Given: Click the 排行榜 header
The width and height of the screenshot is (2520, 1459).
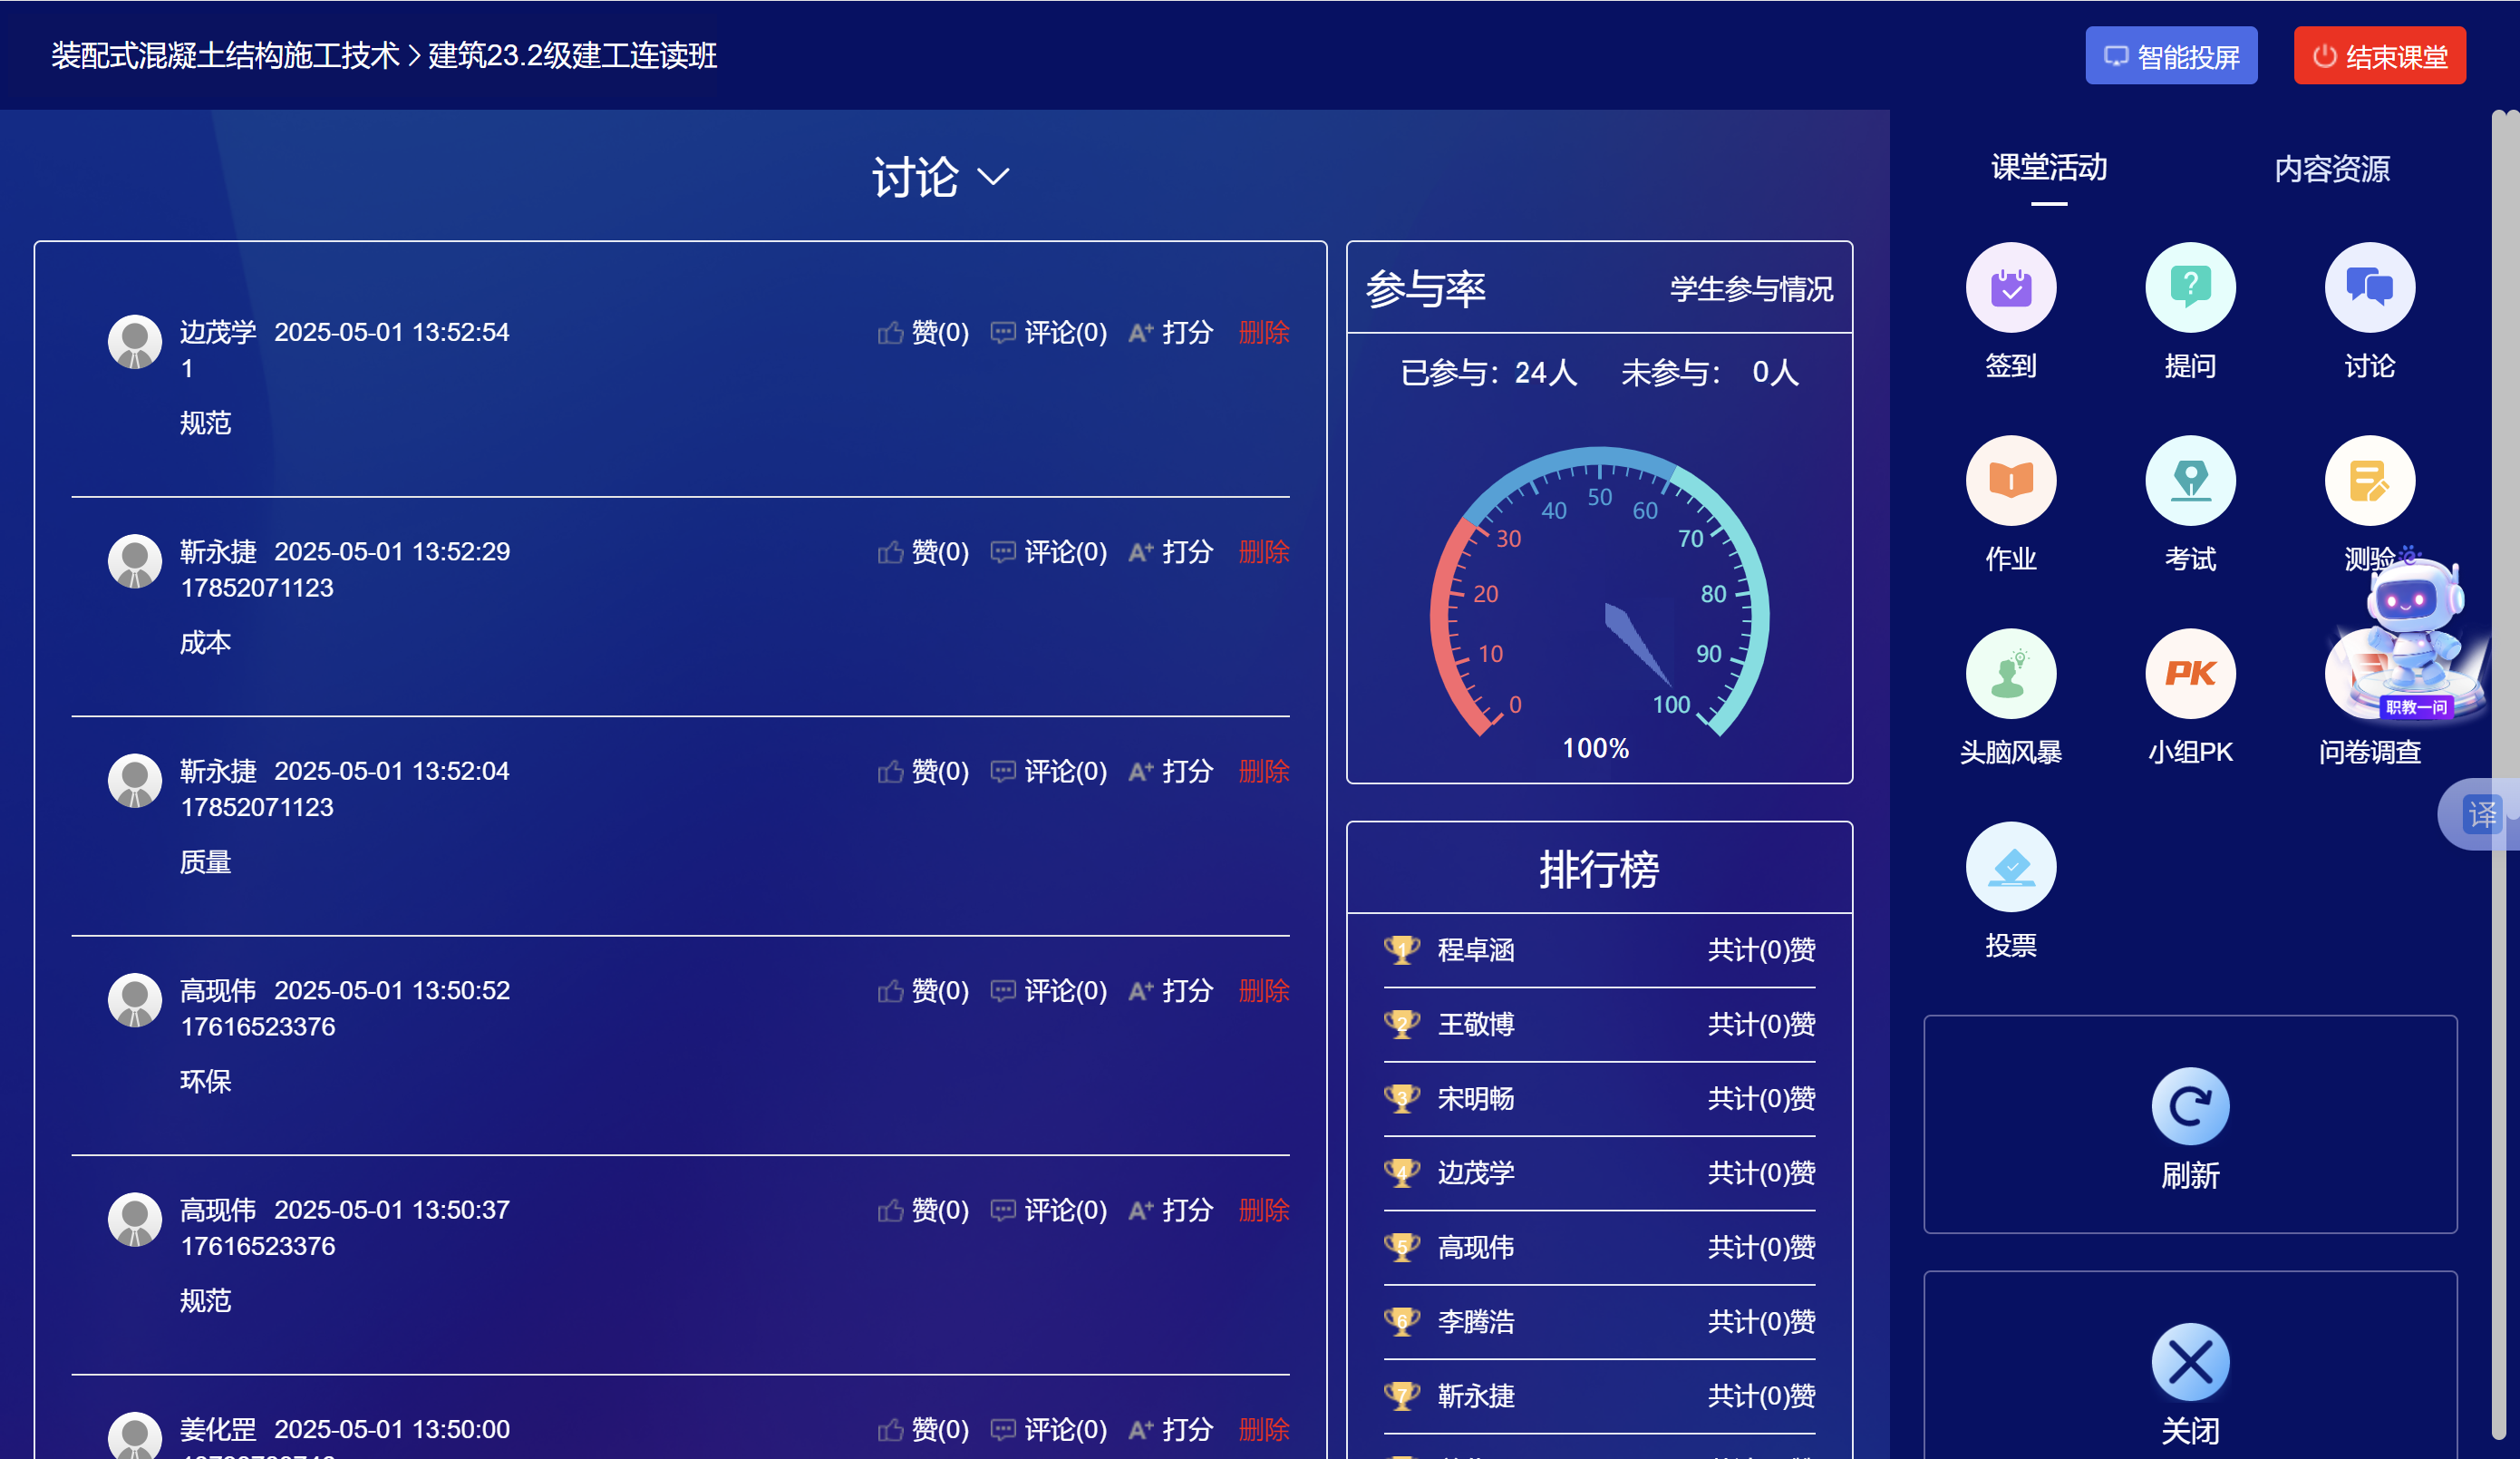Looking at the screenshot, I should 1599,869.
